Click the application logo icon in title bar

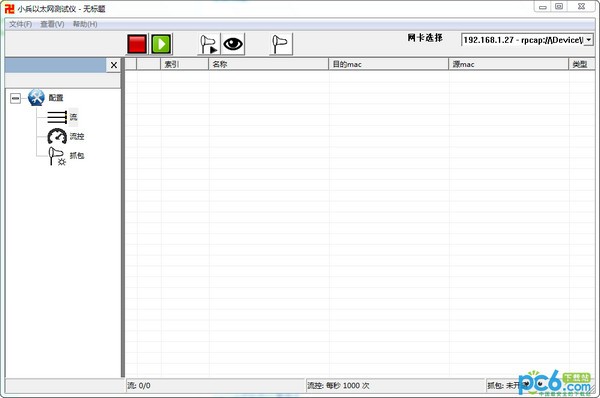10,8
